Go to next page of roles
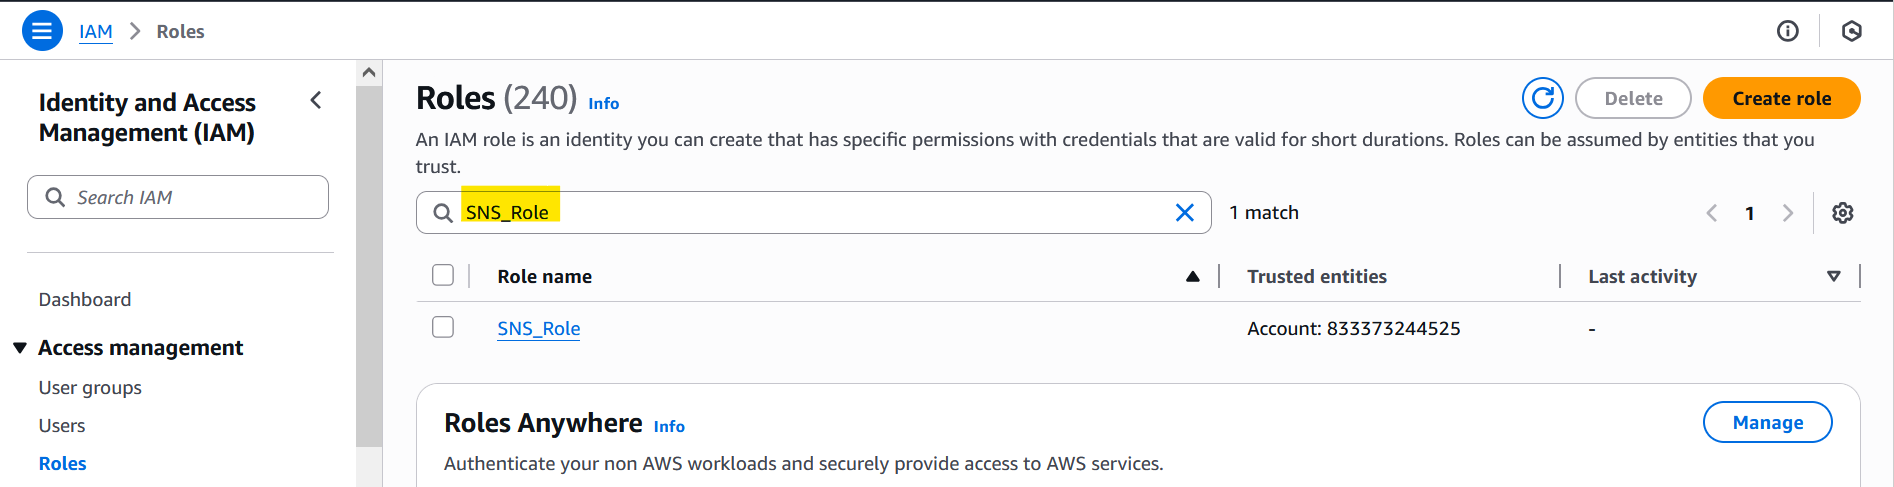1894x487 pixels. tap(1788, 213)
